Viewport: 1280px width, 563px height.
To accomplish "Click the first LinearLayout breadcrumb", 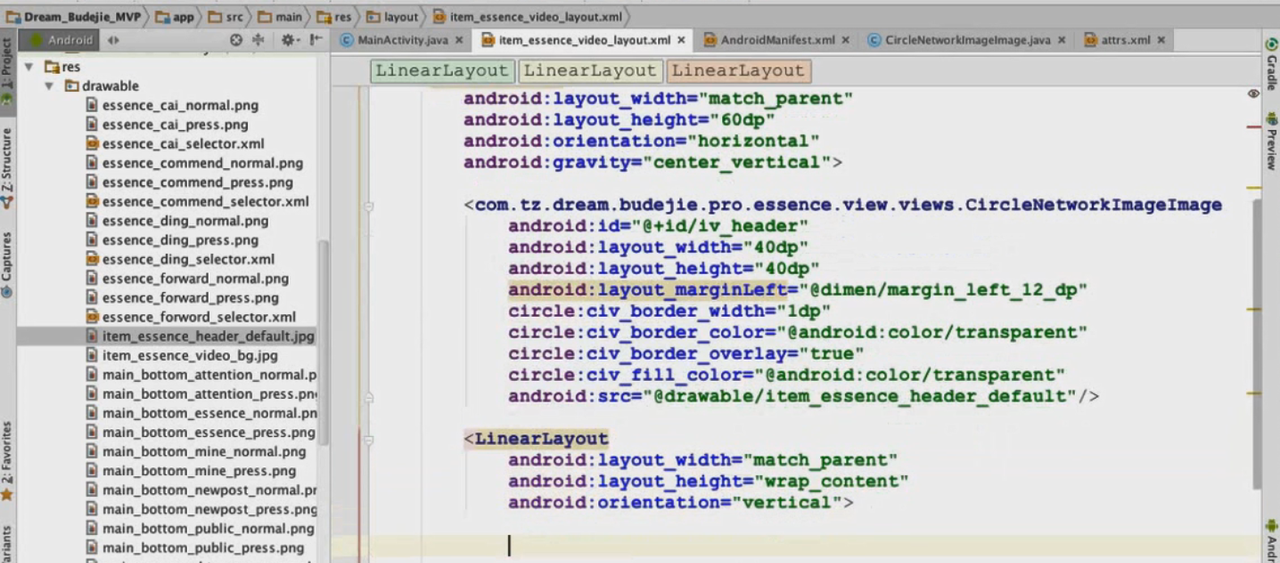I will (442, 71).
